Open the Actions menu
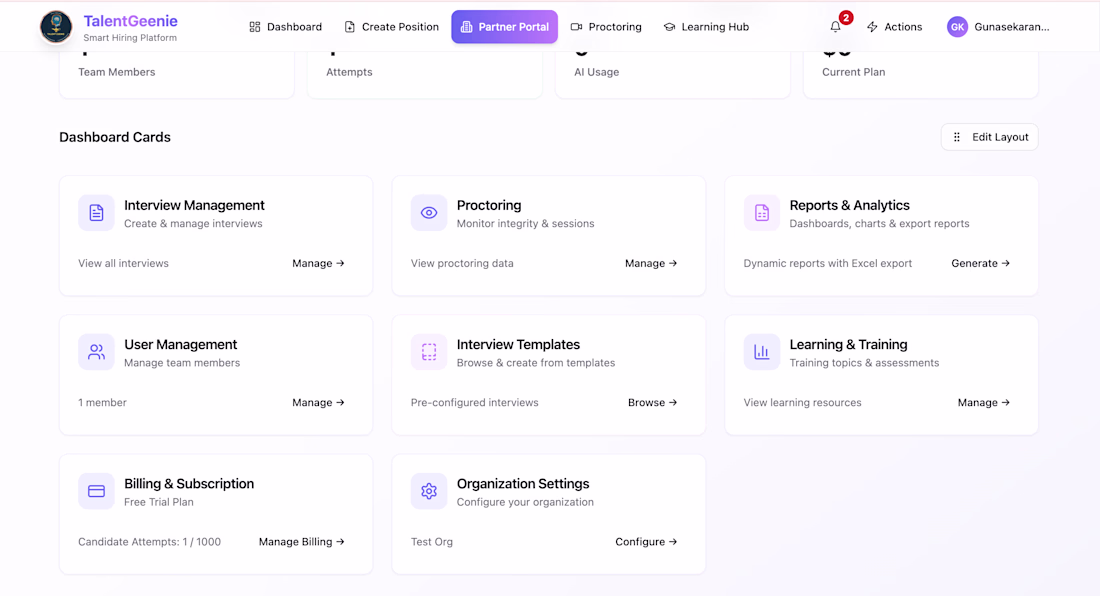 click(894, 27)
